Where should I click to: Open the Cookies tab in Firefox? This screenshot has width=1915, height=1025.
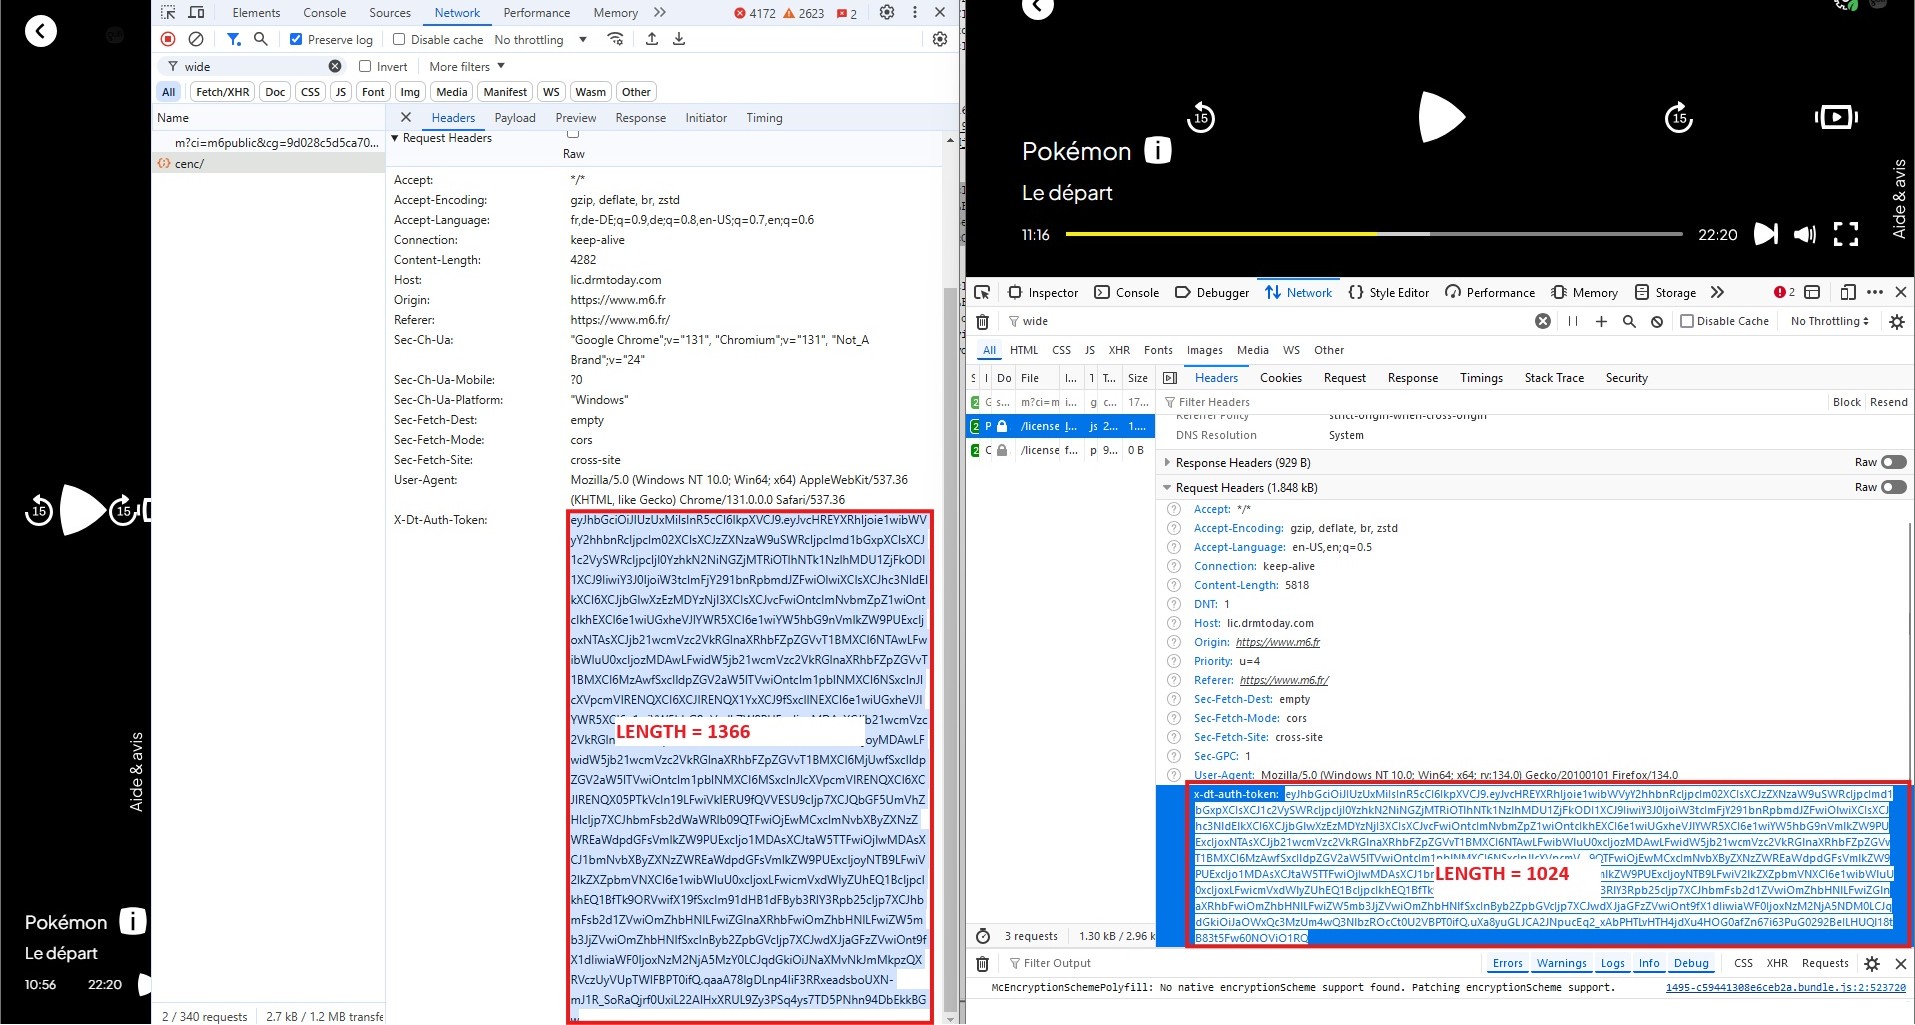[1280, 378]
